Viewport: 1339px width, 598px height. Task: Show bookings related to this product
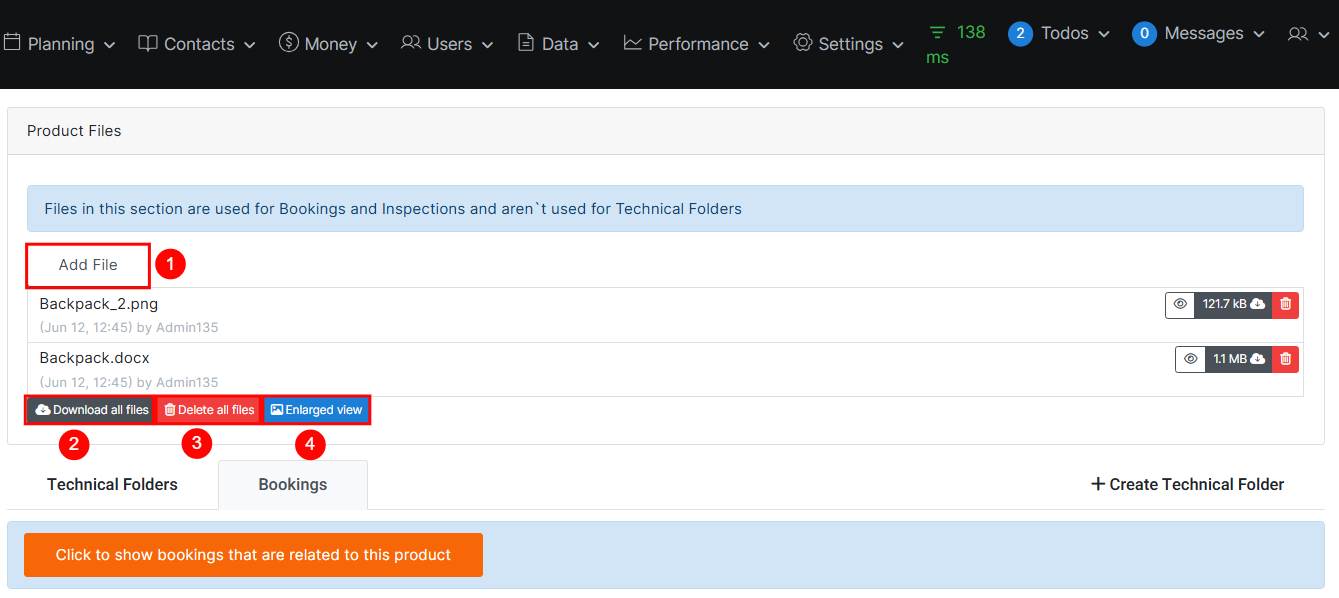(x=253, y=555)
